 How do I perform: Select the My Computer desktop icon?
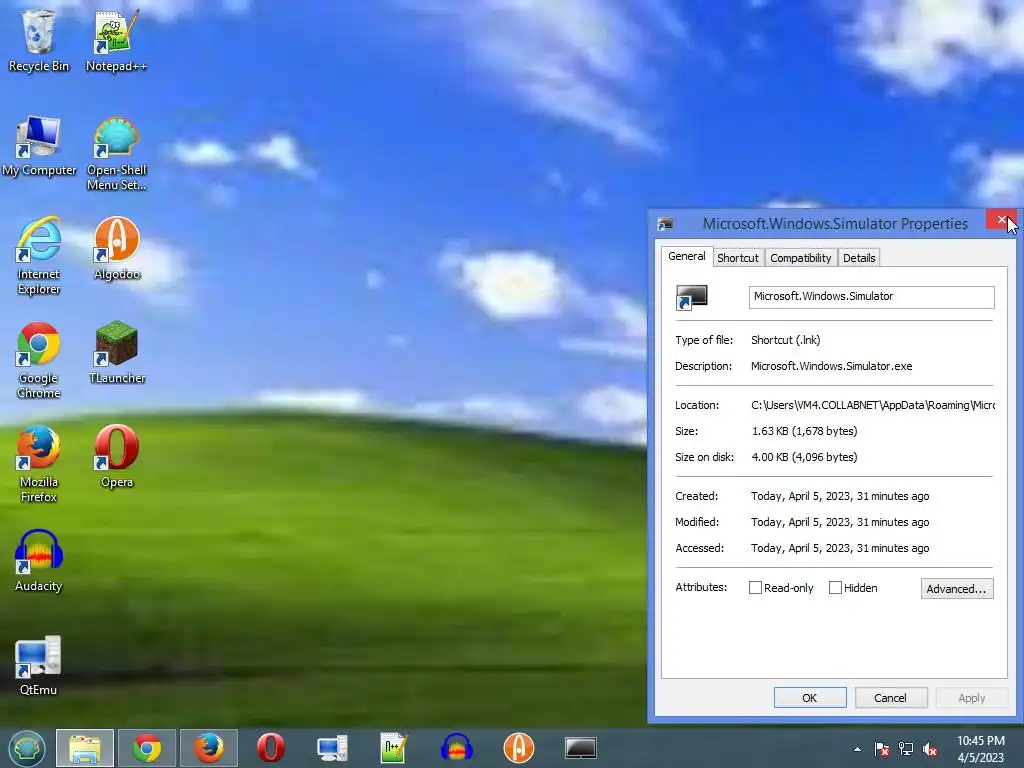[39, 146]
